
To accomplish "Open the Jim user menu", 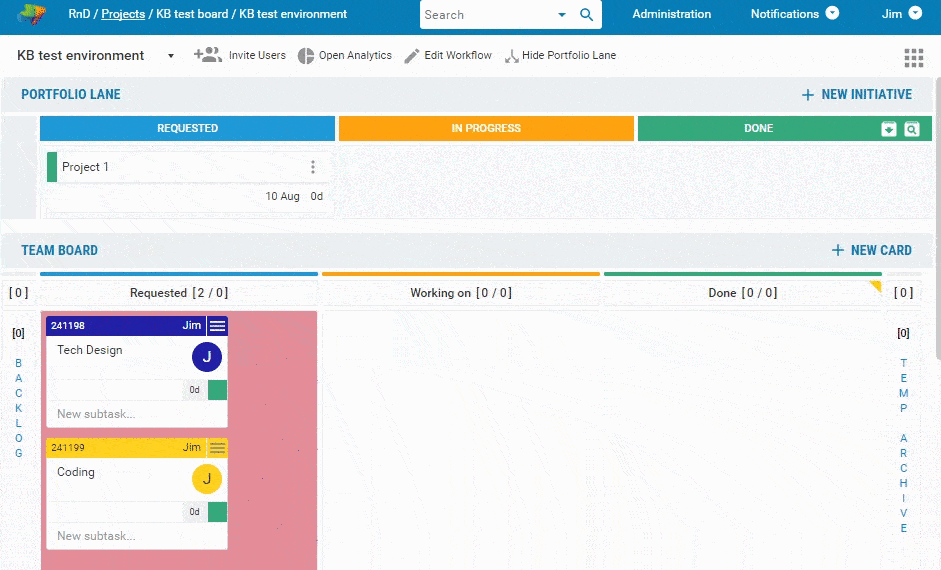I will coord(901,14).
